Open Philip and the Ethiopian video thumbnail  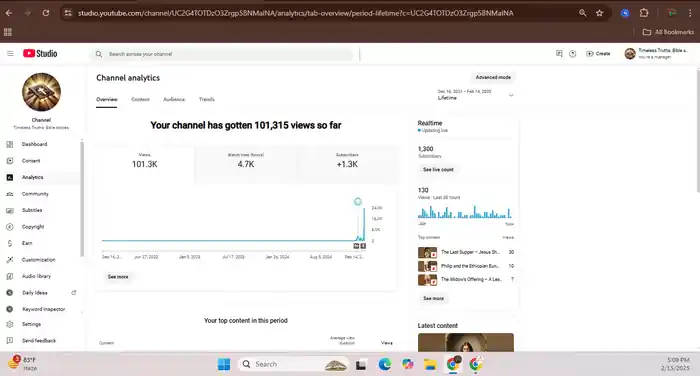pyautogui.click(x=427, y=266)
